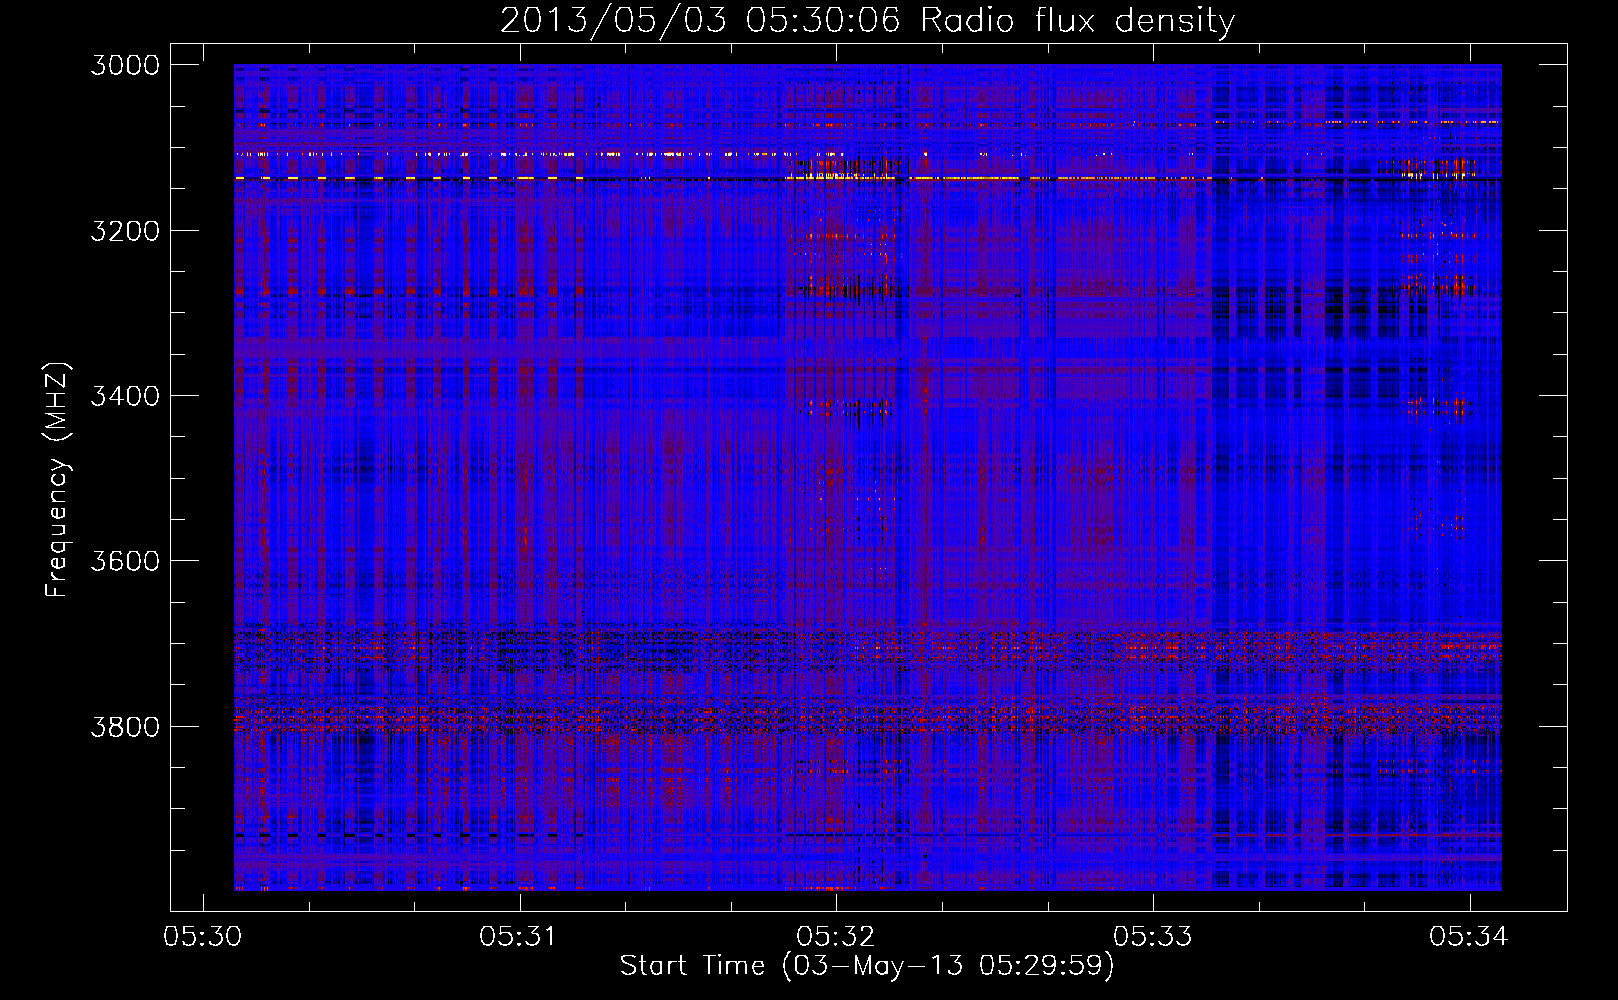1618x1000 pixels.
Task: Click the 05:34 time tick label
Action: tap(1469, 936)
